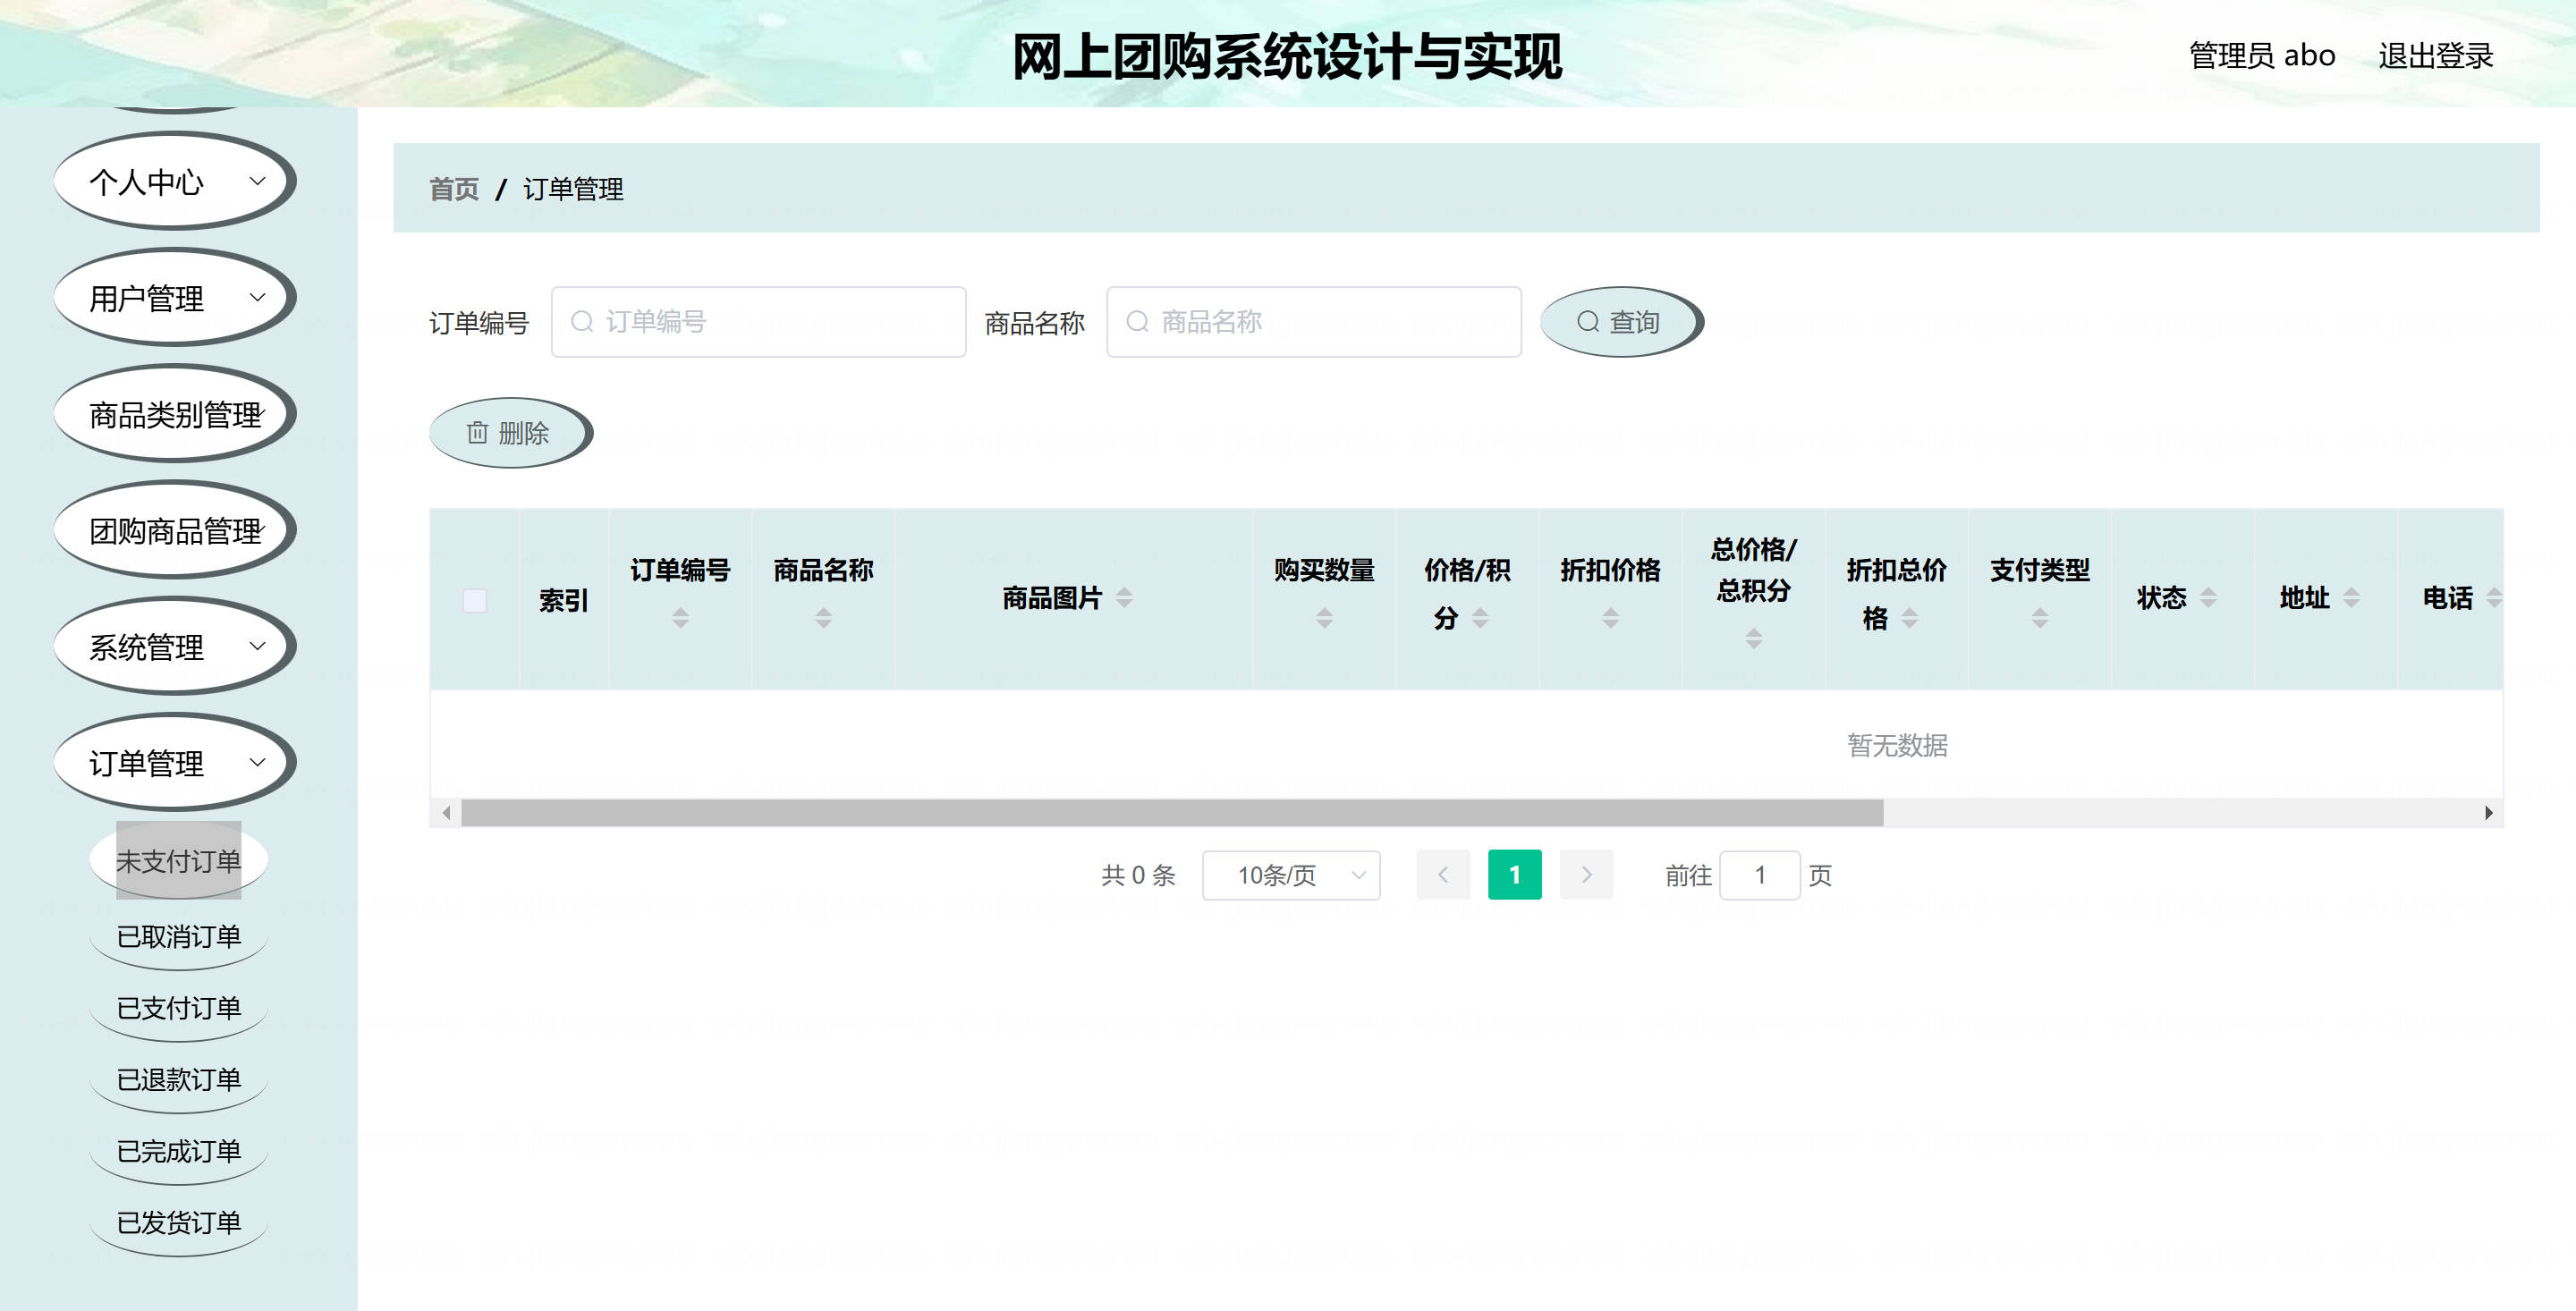Image resolution: width=2576 pixels, height=1311 pixels.
Task: Click the magnifier icon in 订单编号 search field
Action: pos(582,321)
